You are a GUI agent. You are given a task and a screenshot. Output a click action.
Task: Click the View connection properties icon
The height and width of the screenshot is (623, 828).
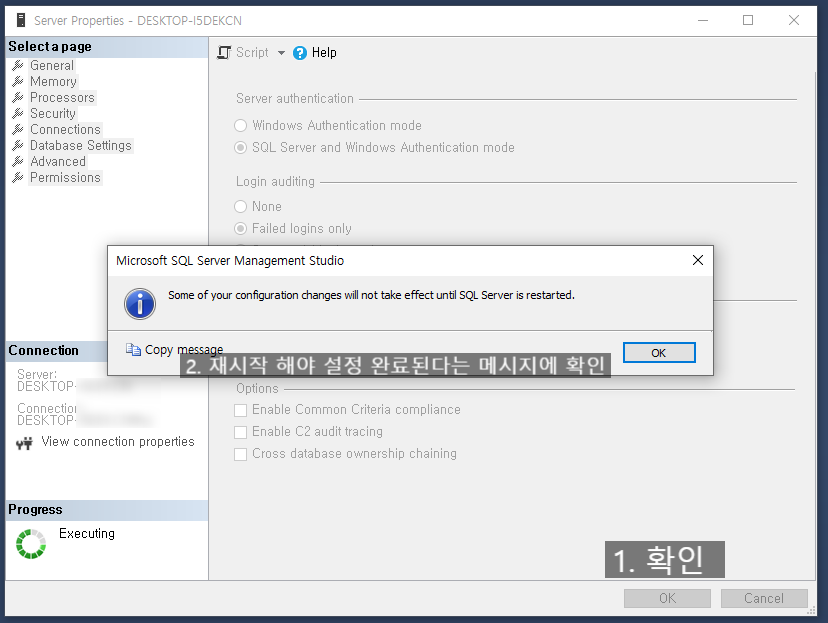(x=24, y=443)
